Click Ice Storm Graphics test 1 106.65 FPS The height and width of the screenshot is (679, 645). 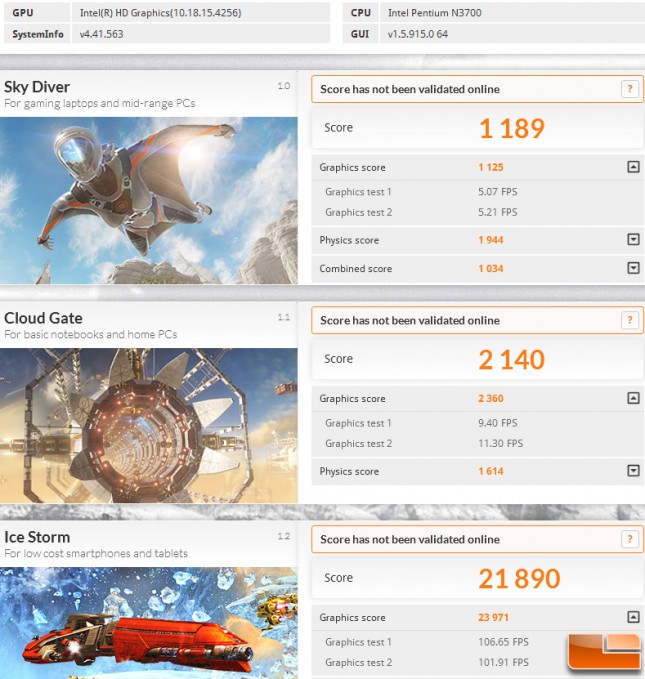503,642
